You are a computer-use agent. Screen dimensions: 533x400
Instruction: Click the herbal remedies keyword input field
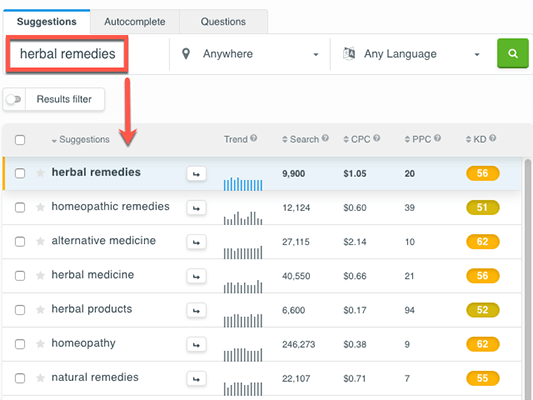pyautogui.click(x=67, y=54)
